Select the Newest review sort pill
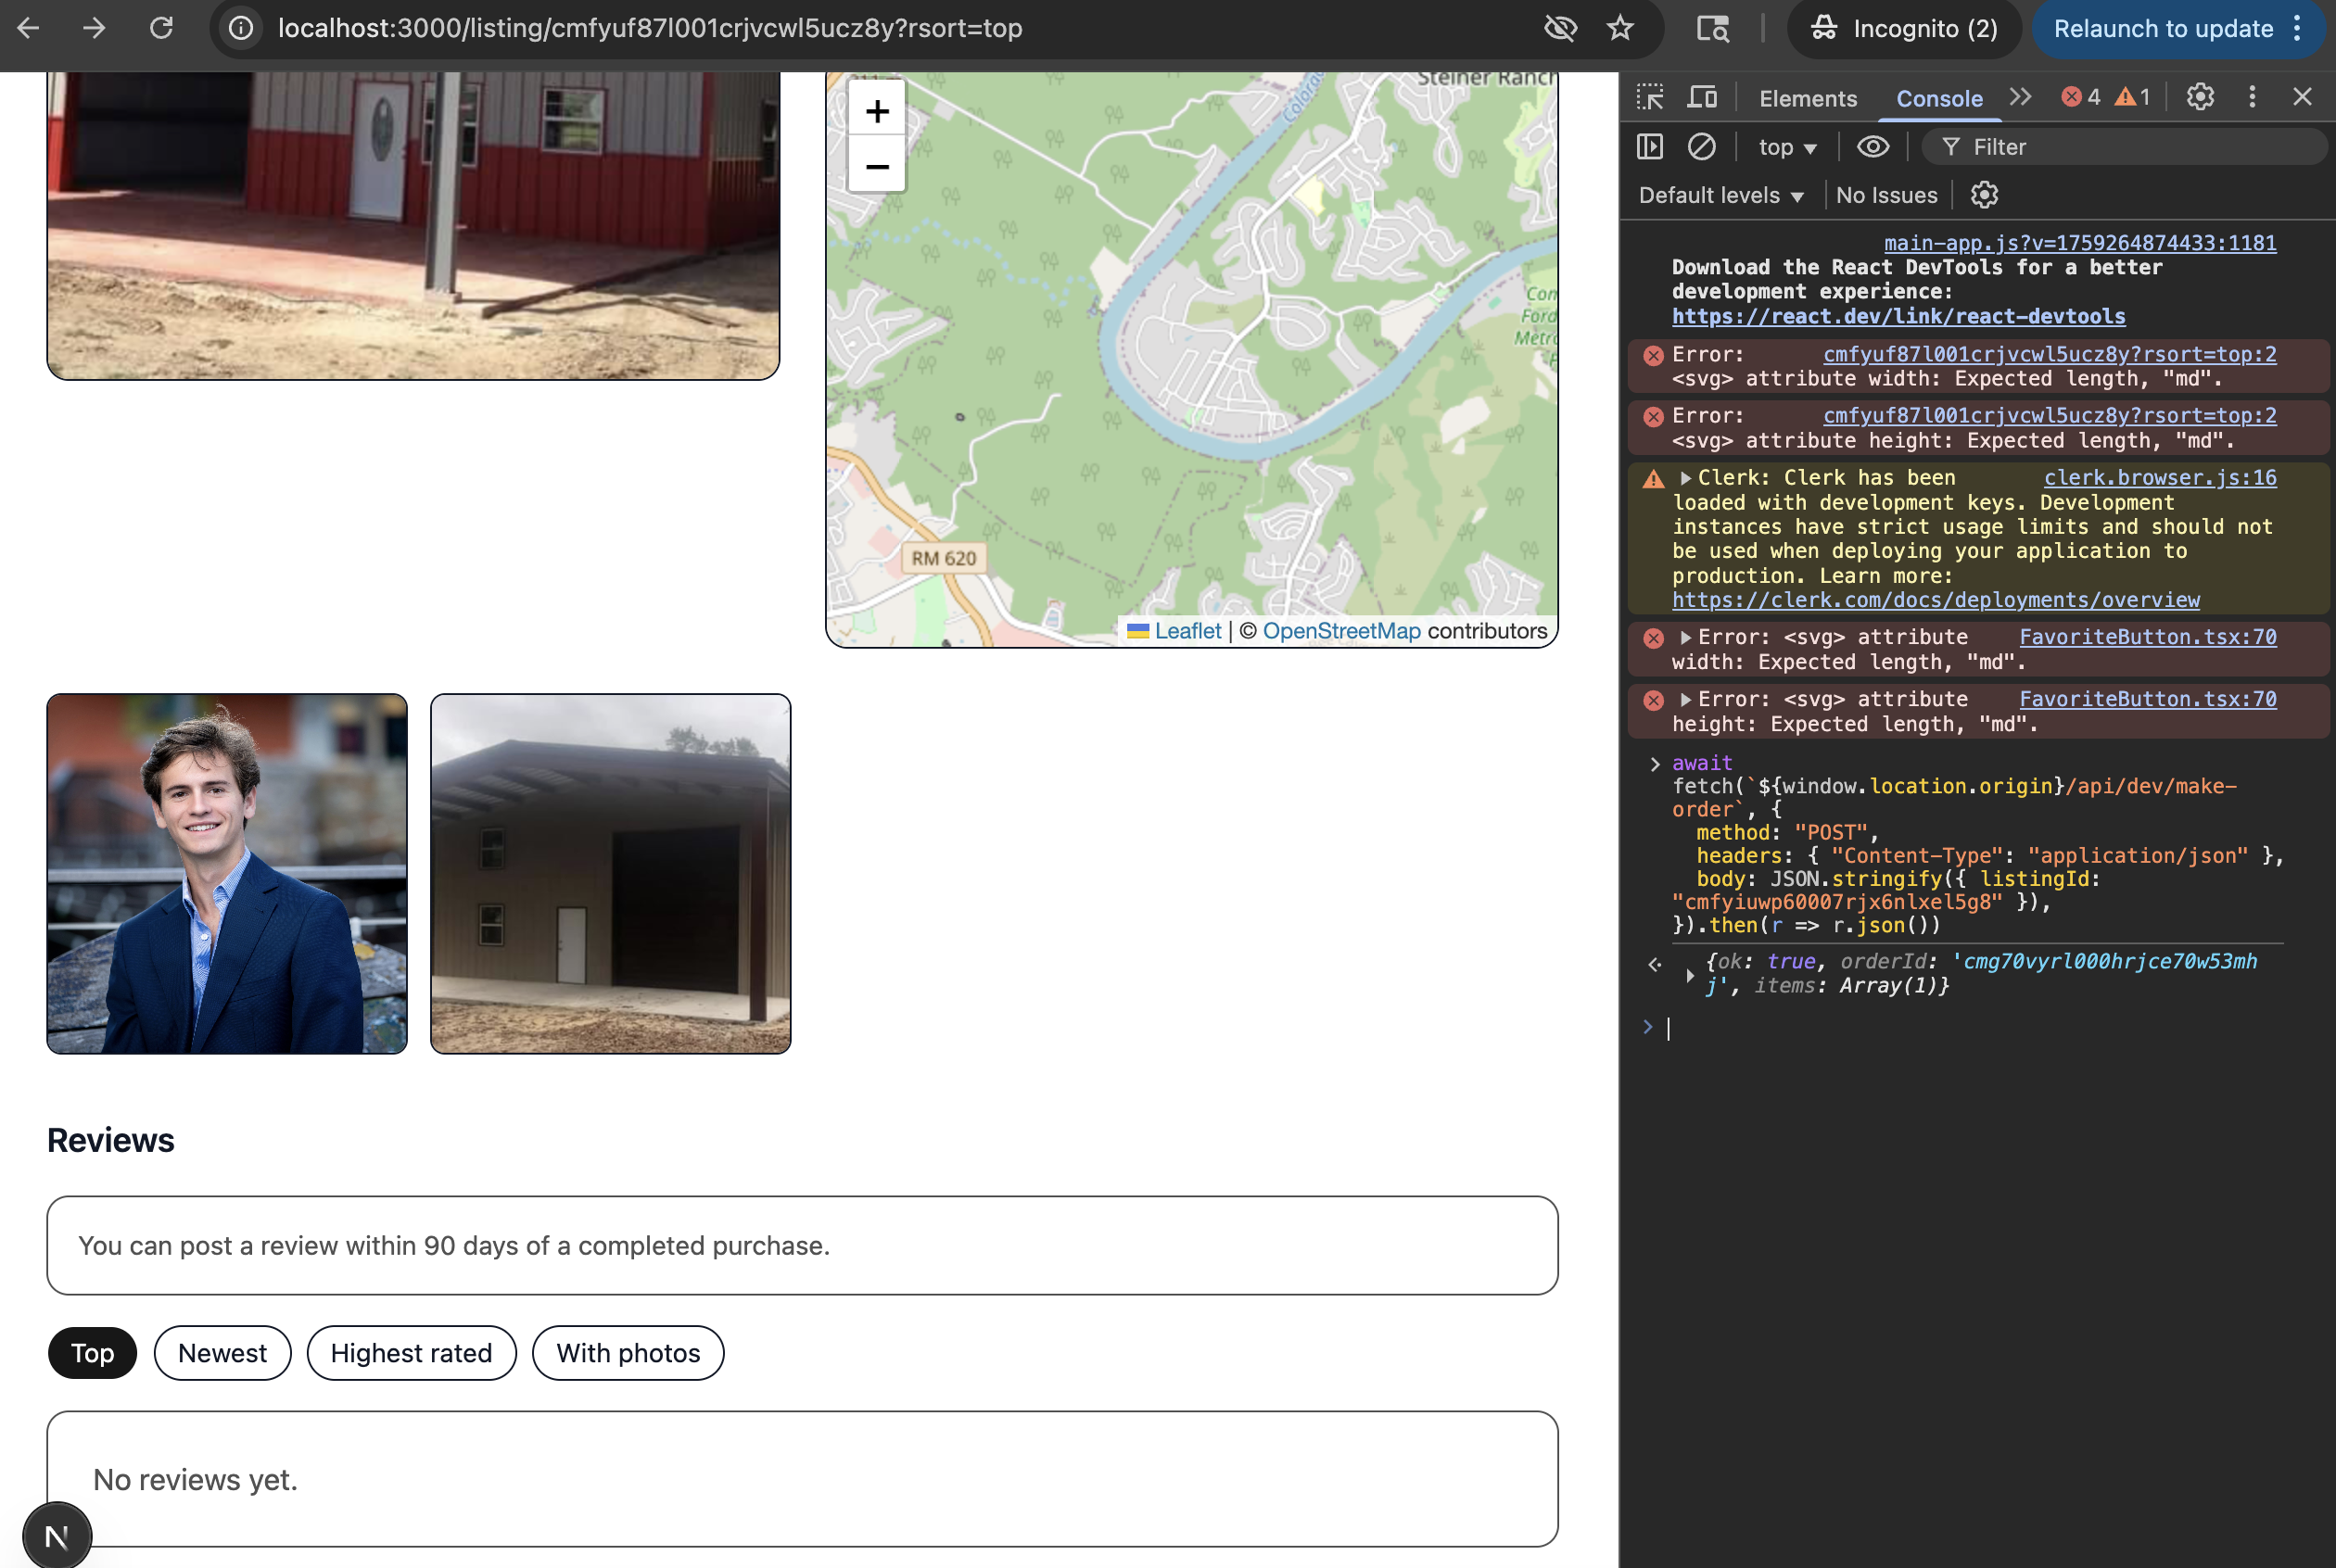The image size is (2336, 1568). point(222,1353)
